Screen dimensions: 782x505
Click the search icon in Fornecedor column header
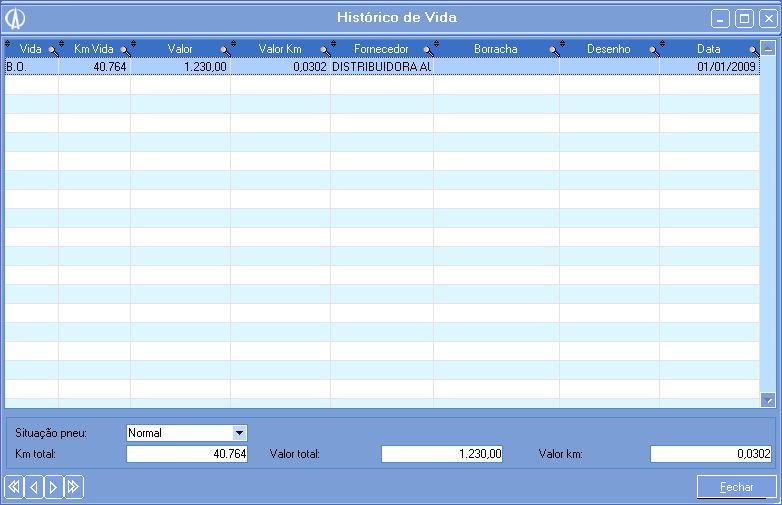tap(427, 49)
